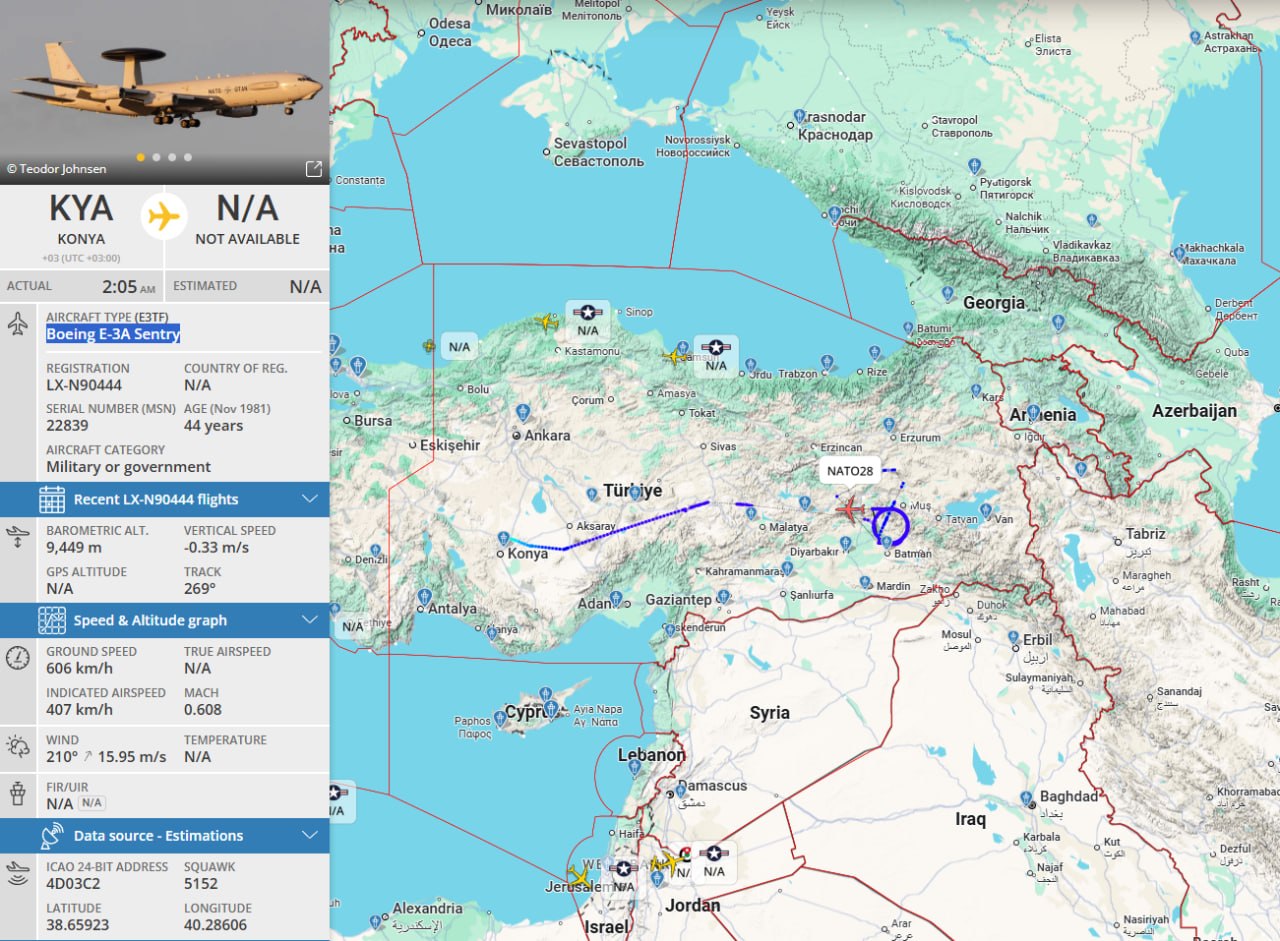
Task: Click the airport pin at Astrakhan
Action: (x=1196, y=37)
